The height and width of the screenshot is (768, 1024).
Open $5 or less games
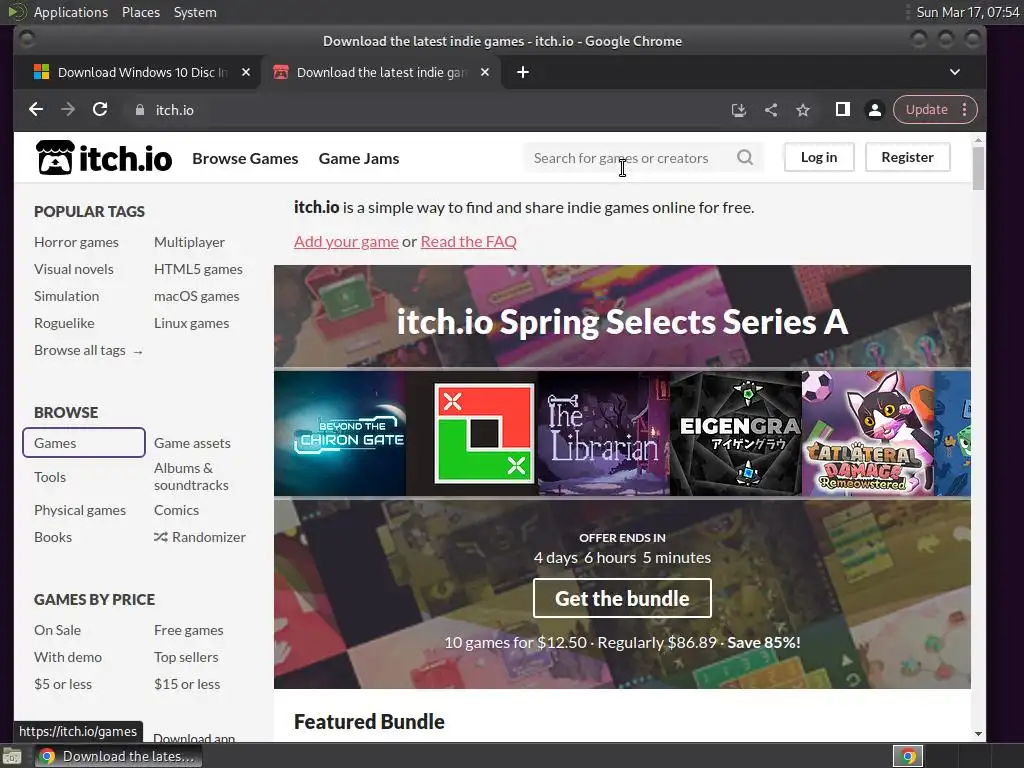pyautogui.click(x=63, y=684)
